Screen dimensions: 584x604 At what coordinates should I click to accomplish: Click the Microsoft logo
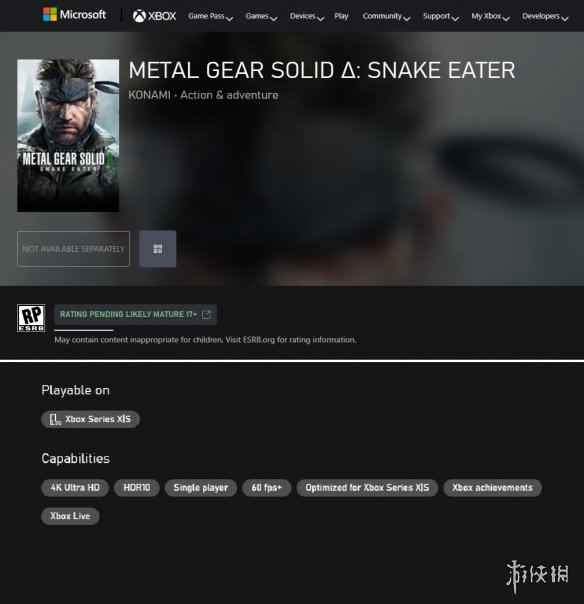coord(74,15)
